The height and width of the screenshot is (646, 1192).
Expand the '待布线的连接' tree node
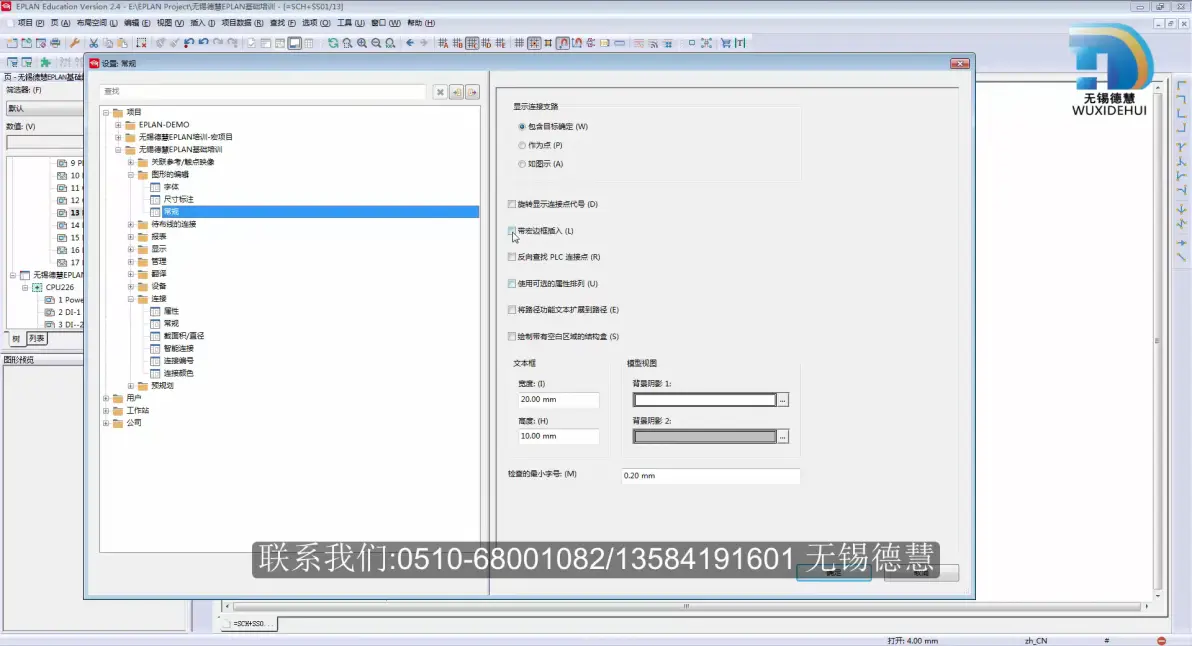point(131,224)
